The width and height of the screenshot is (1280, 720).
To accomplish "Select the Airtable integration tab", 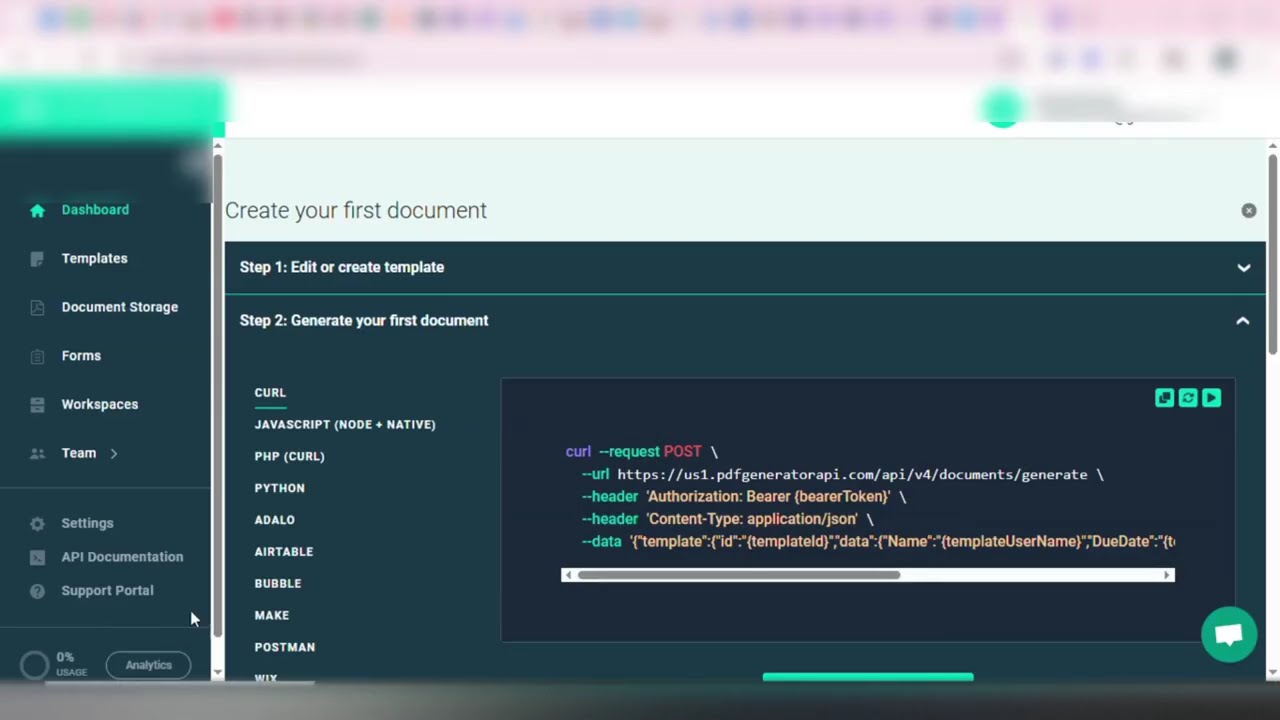I will tap(283, 552).
